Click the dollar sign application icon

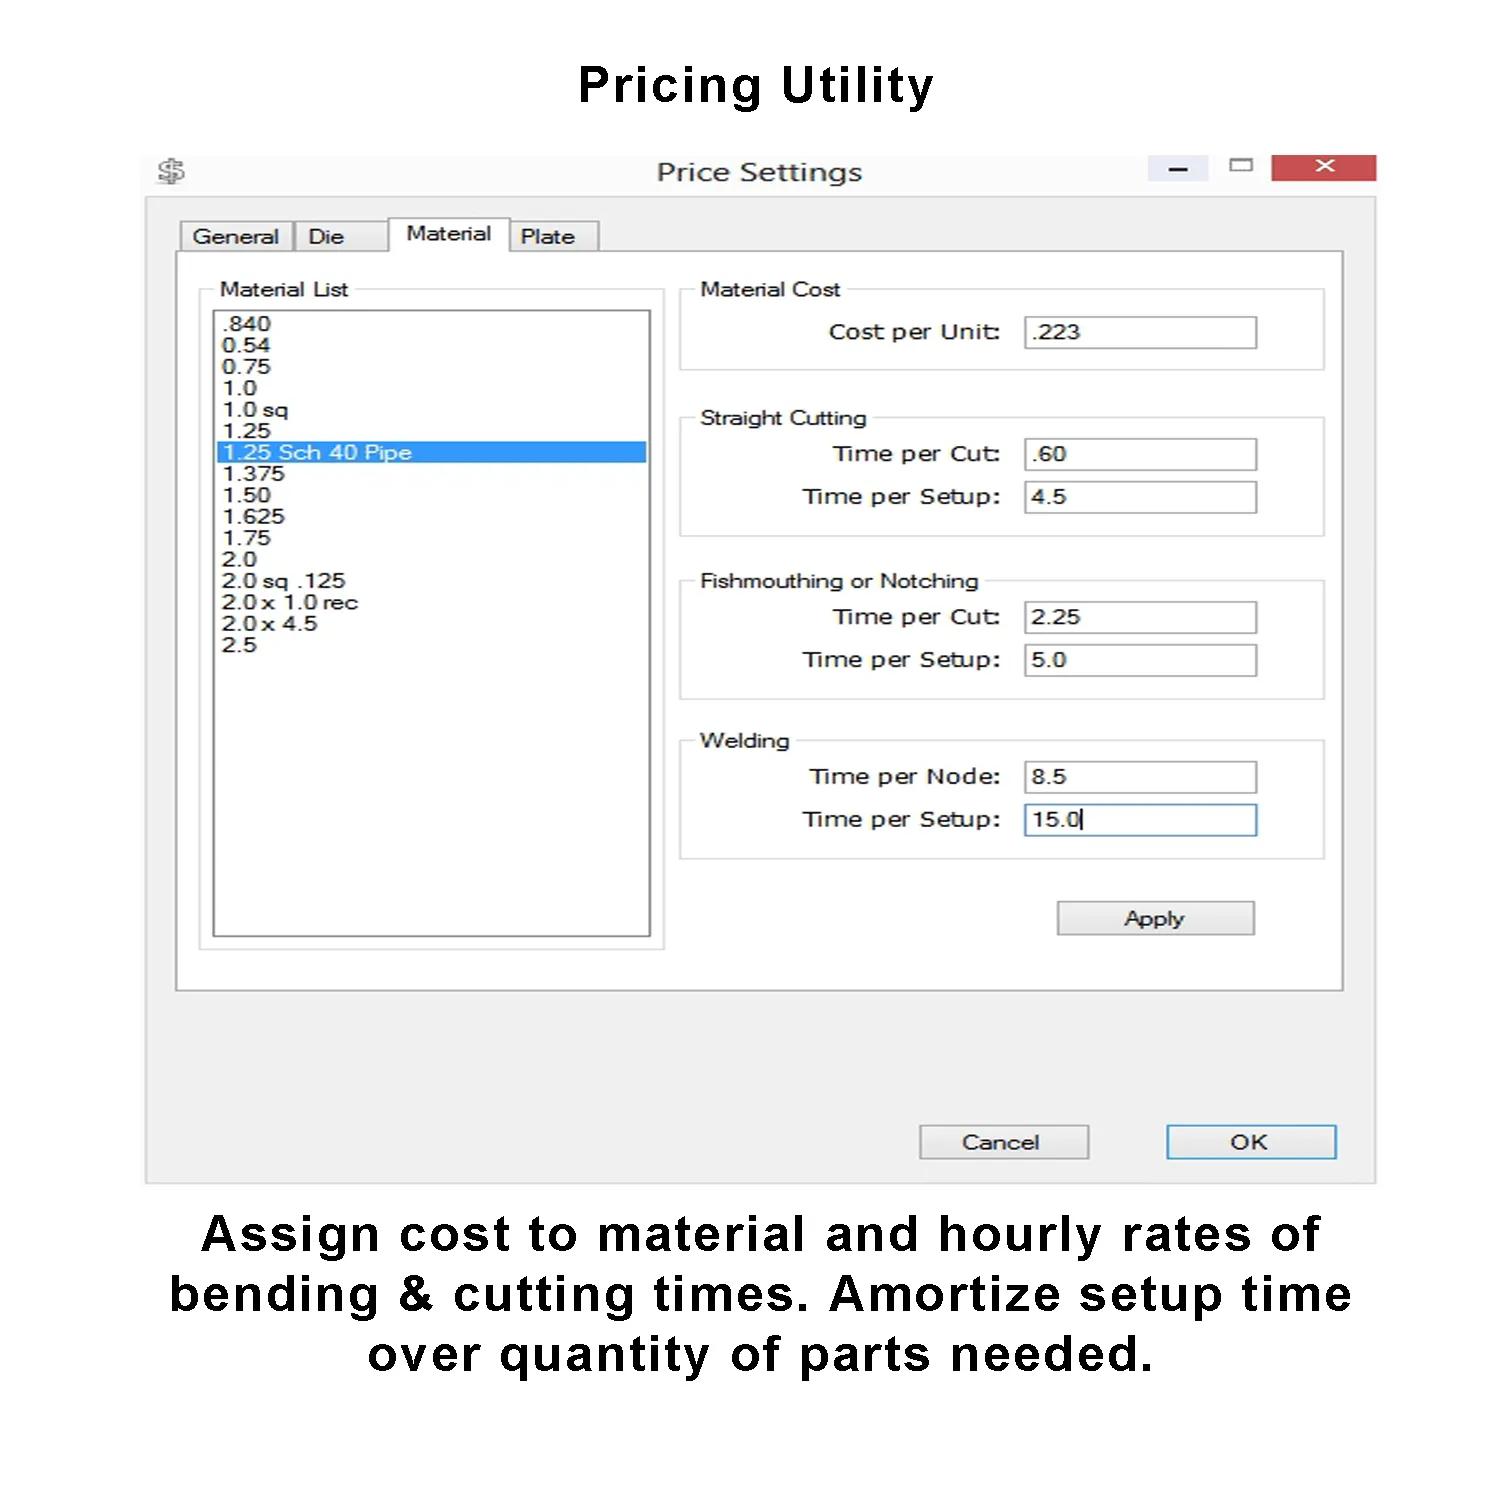(x=172, y=170)
